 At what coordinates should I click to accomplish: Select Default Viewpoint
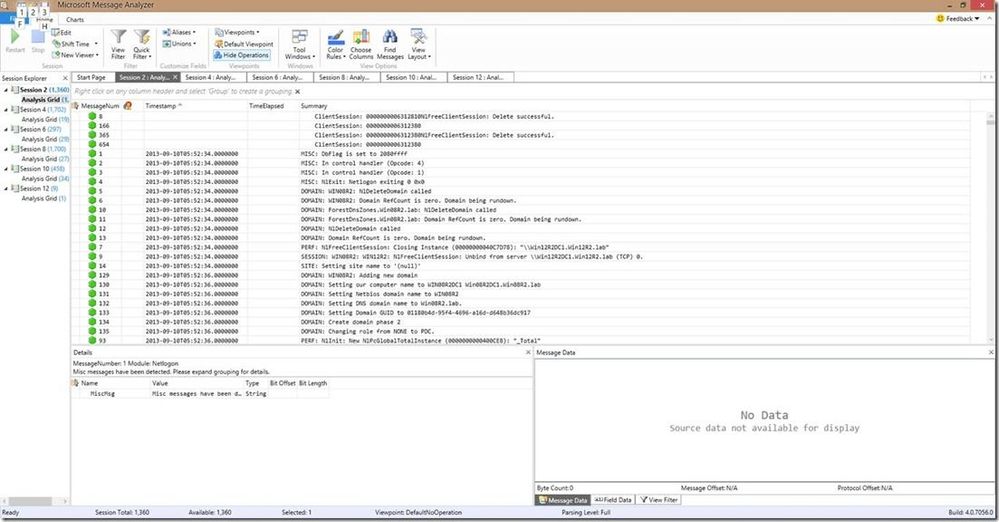tap(244, 44)
